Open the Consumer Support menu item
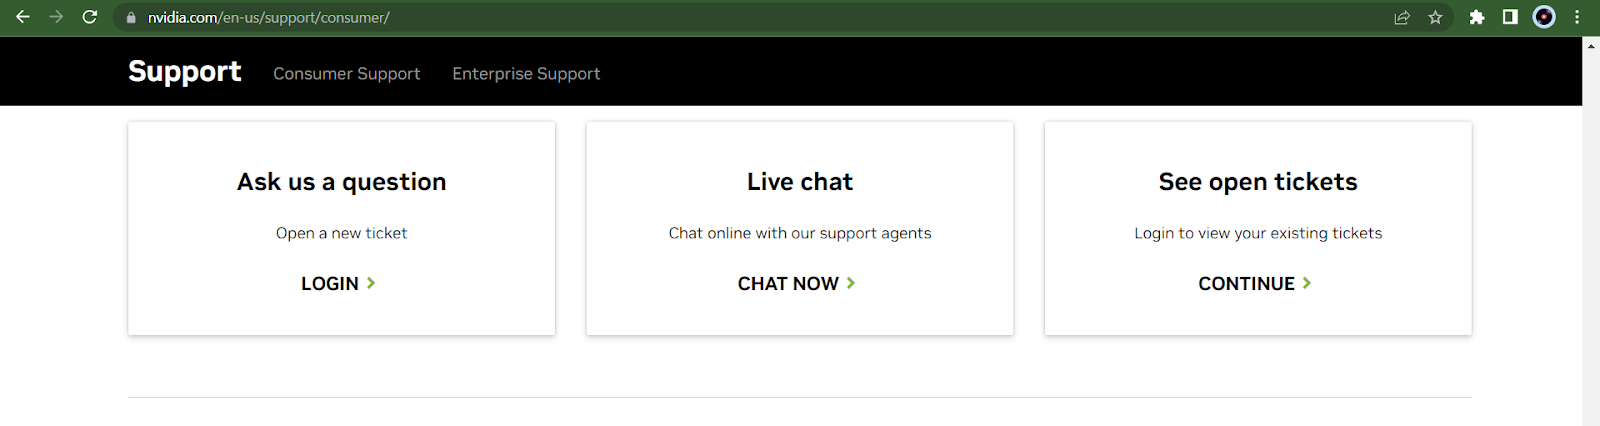The height and width of the screenshot is (426, 1600). tap(347, 74)
